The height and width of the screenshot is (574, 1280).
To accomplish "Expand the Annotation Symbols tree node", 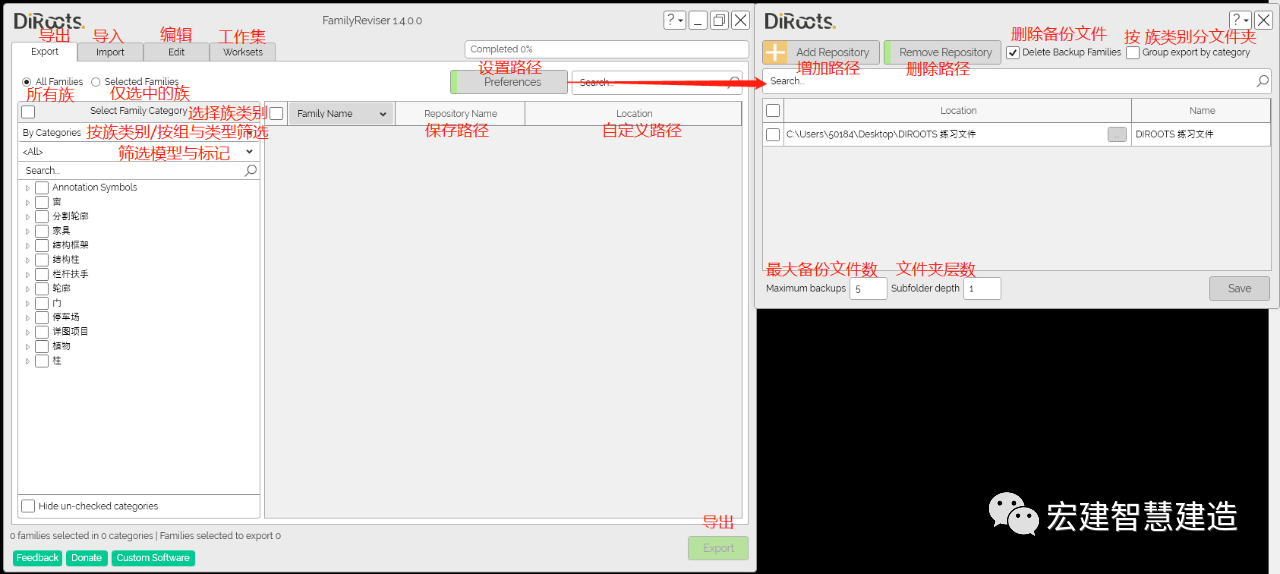I will click(x=27, y=188).
